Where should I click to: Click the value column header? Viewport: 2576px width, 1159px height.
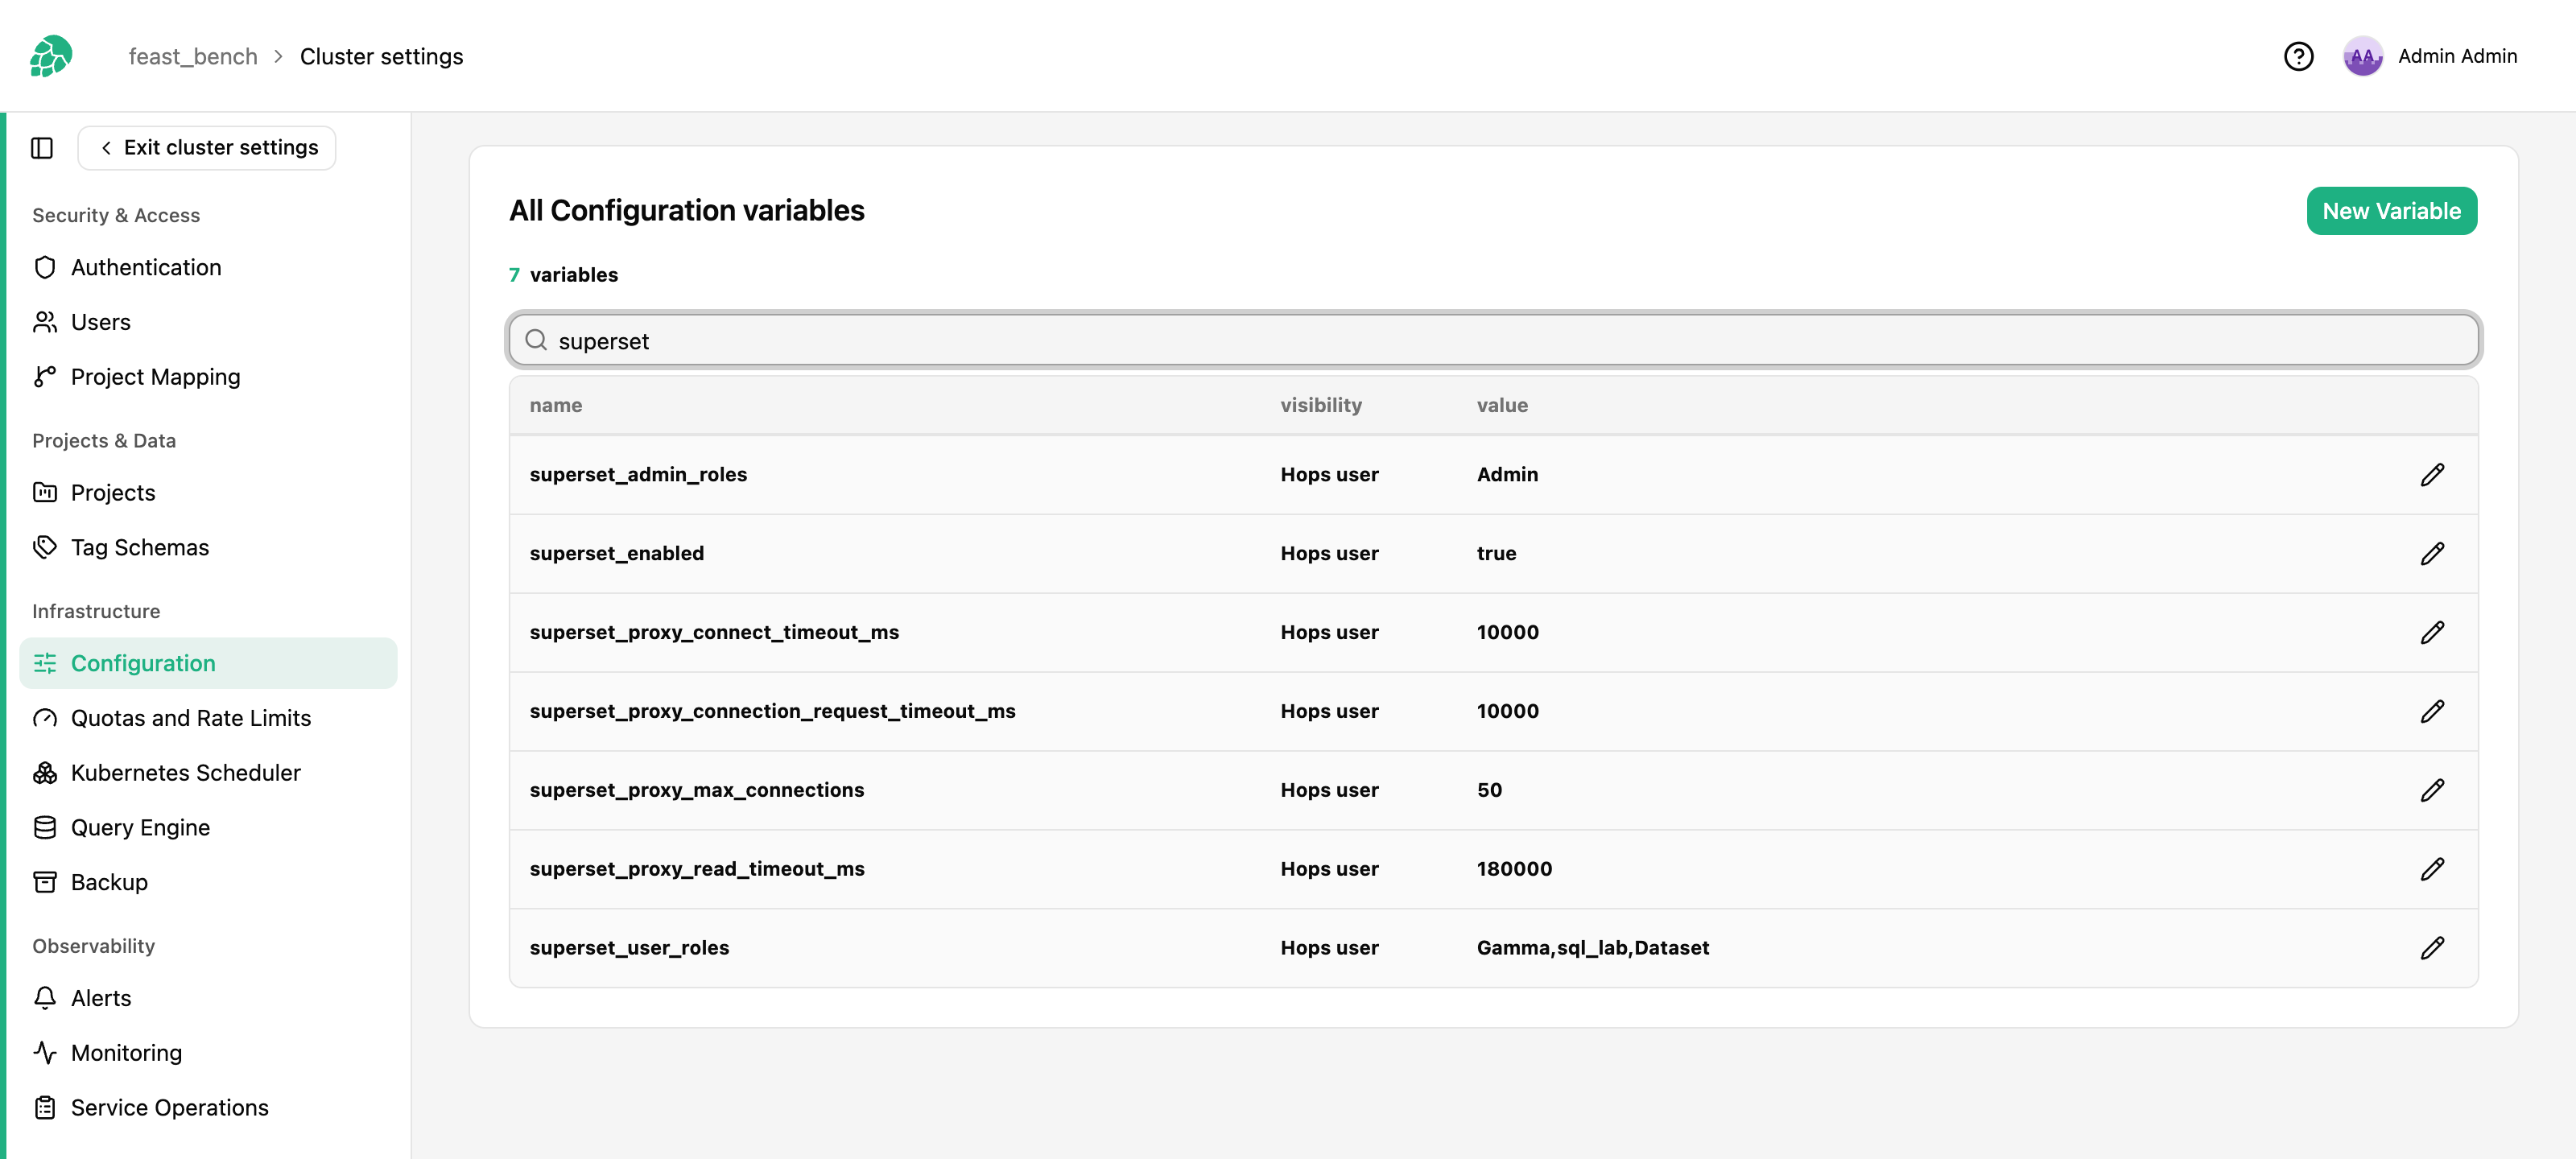1502,406
